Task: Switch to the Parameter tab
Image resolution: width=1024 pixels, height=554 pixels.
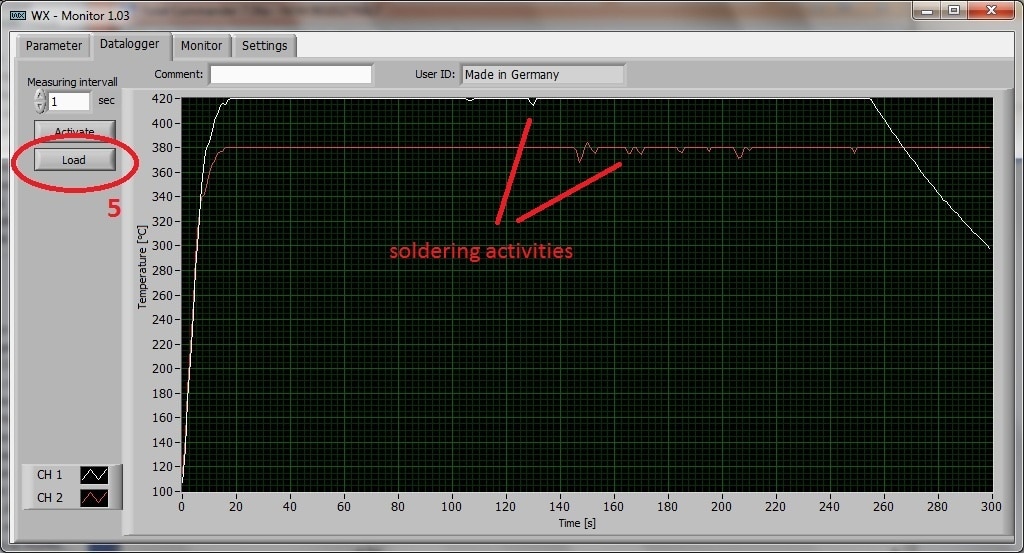Action: coord(54,46)
